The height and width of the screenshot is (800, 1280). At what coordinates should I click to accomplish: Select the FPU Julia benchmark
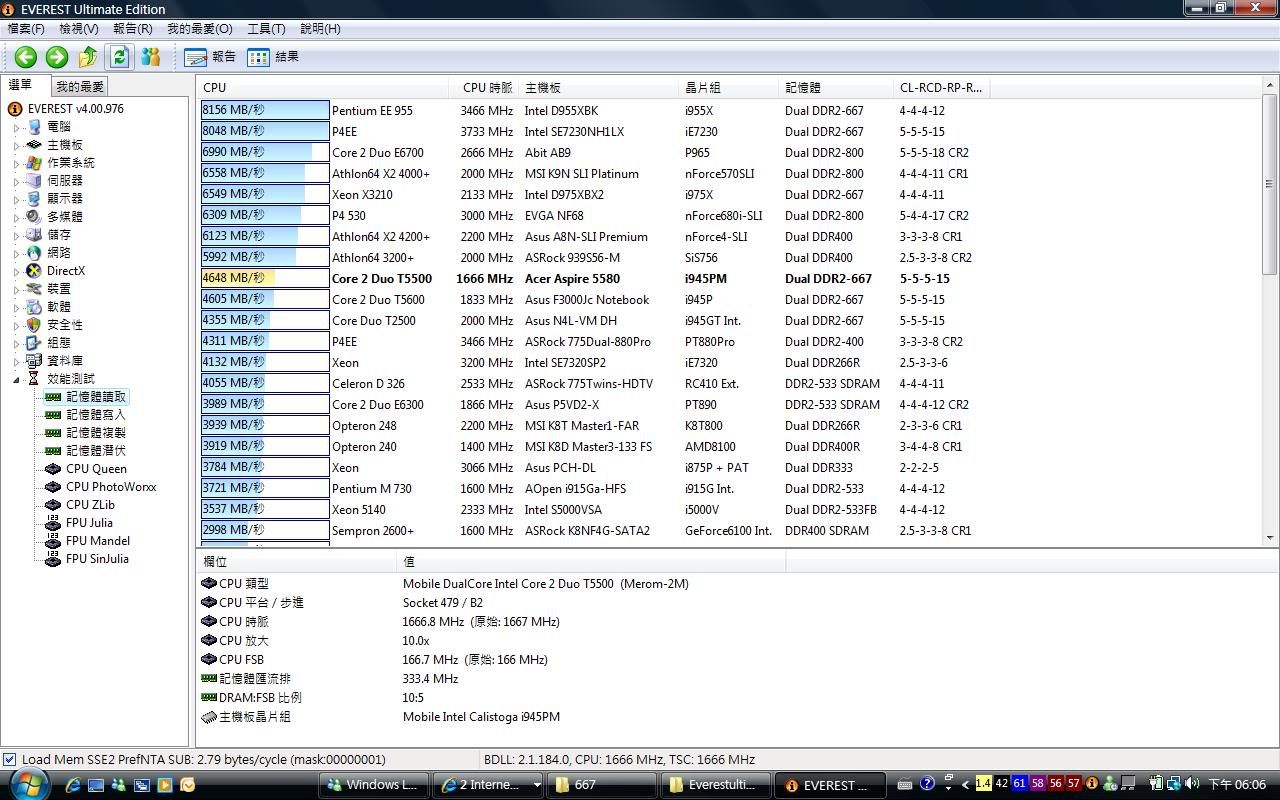[x=89, y=523]
